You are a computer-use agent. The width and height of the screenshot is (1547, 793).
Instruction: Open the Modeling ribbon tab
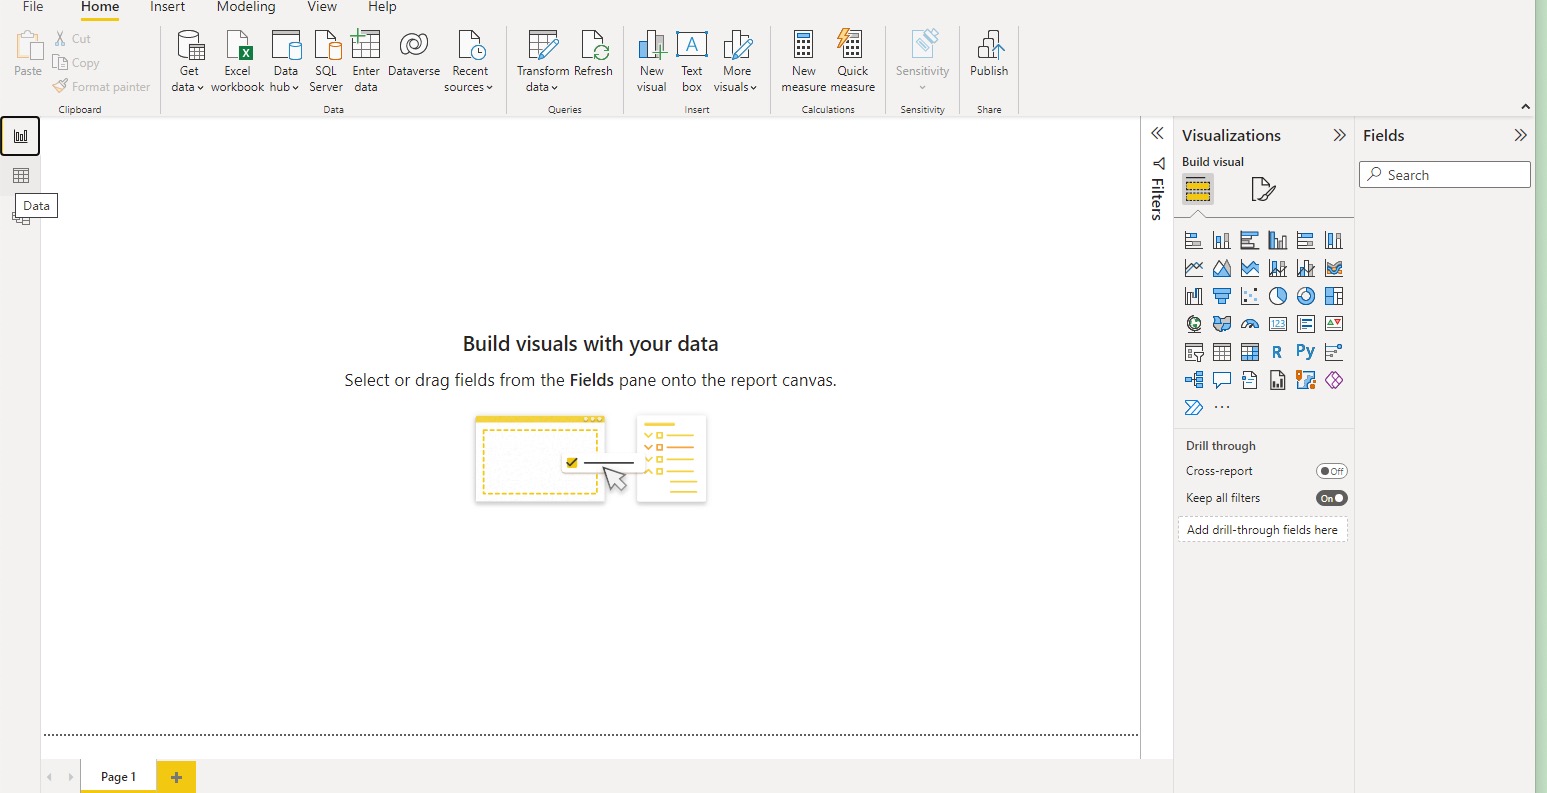pos(246,7)
